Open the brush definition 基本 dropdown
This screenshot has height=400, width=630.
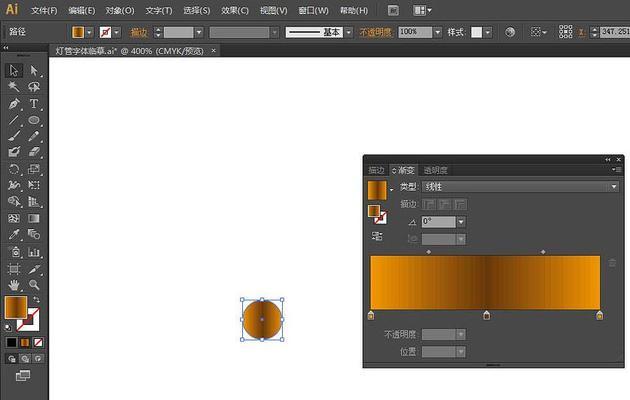[349, 32]
